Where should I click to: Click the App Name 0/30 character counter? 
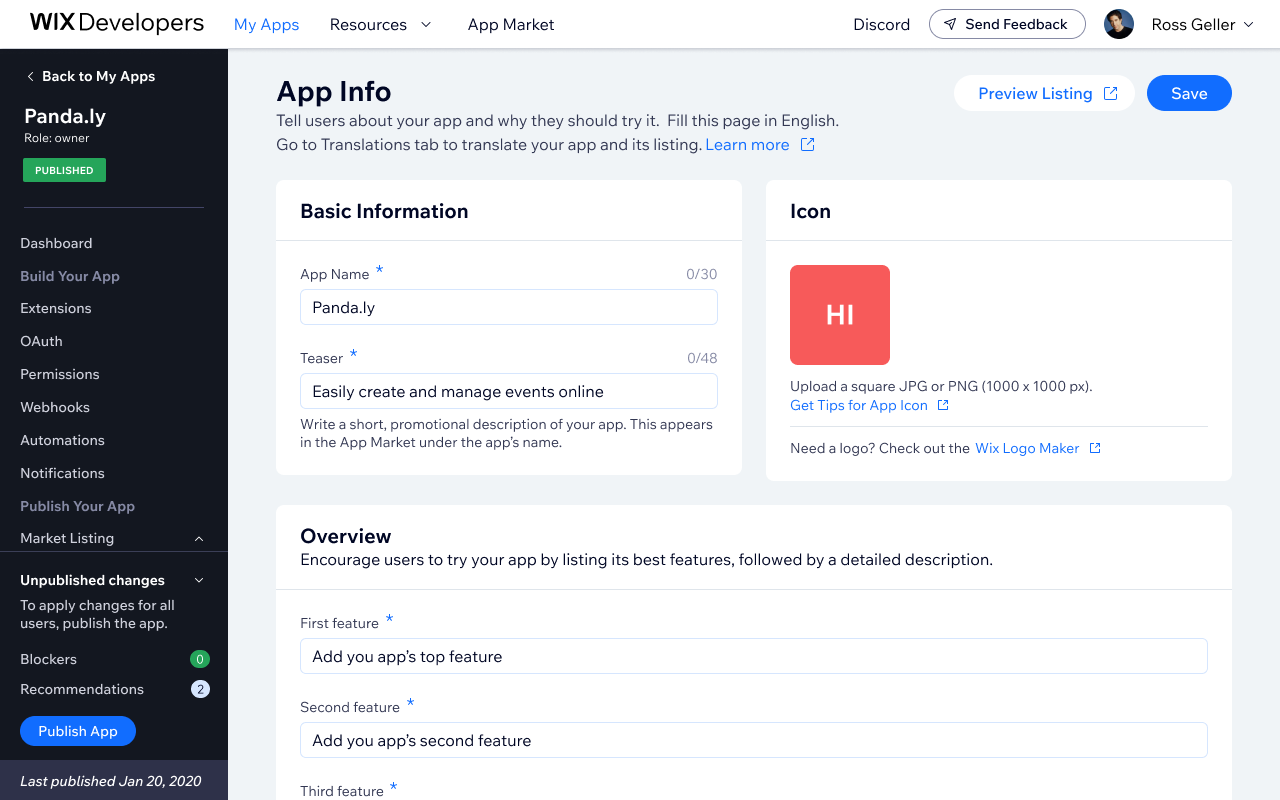[x=701, y=274]
